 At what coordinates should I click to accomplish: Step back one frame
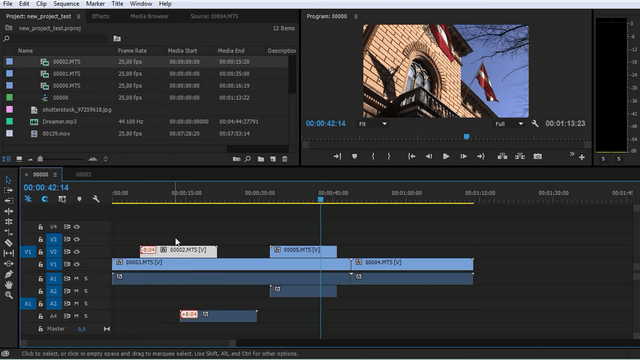[x=429, y=156]
